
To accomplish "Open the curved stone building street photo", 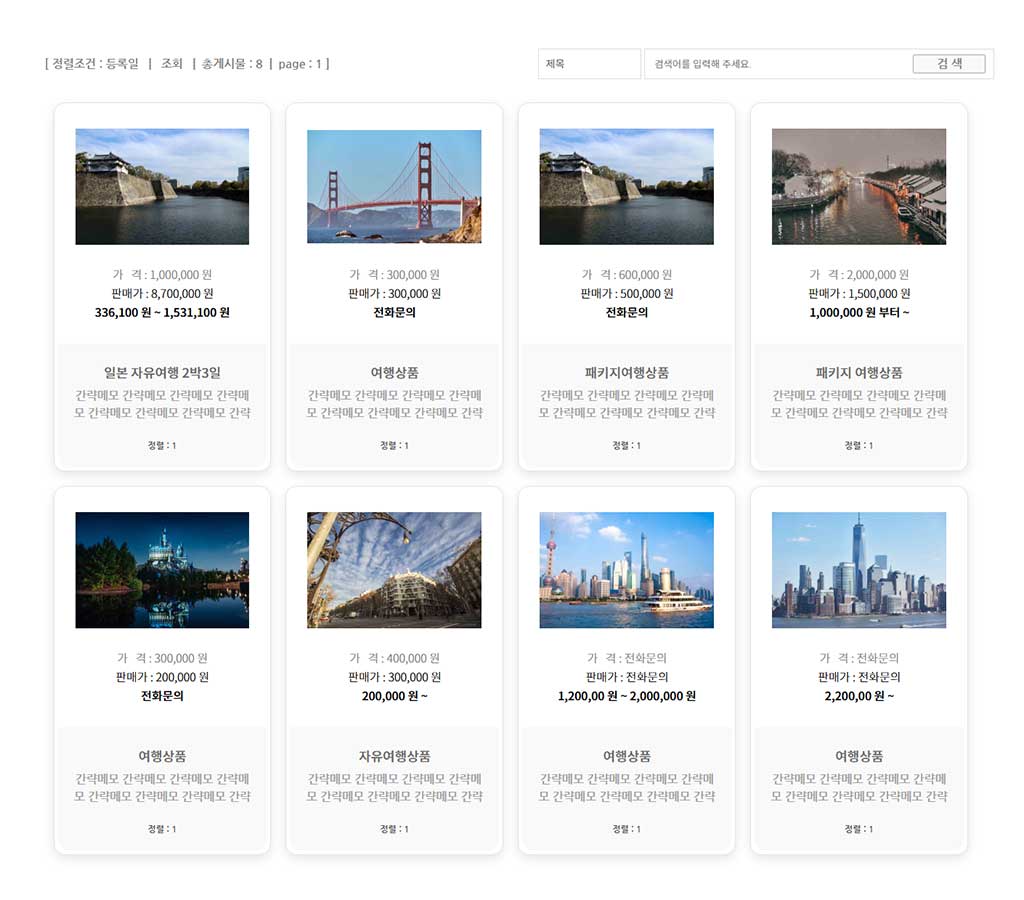I will (x=394, y=570).
